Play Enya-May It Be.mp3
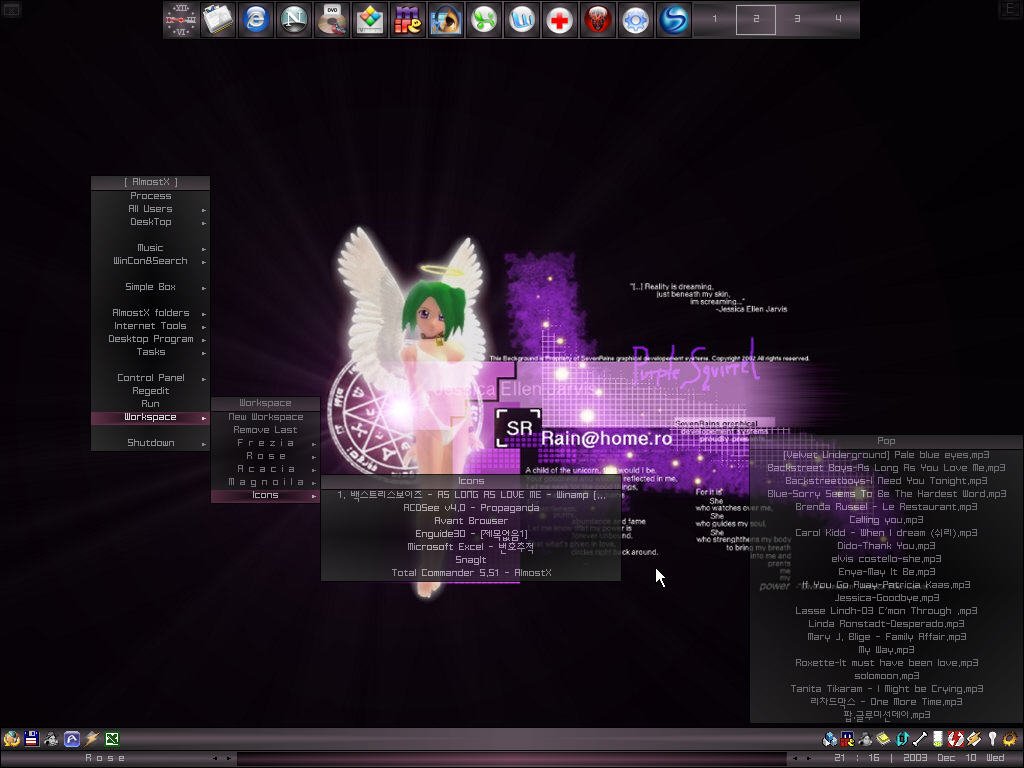Screen dimensions: 1024x768 click(886, 572)
